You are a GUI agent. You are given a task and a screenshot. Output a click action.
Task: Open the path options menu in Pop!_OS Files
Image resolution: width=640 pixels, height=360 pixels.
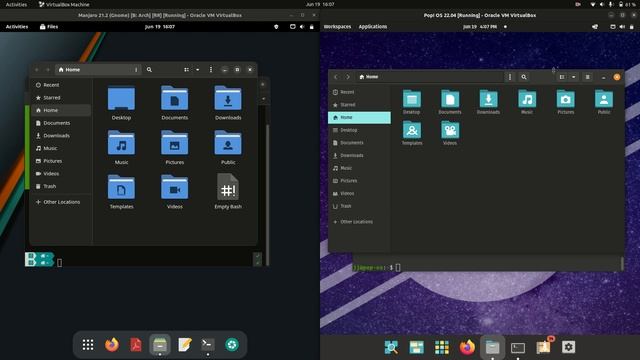pos(509,77)
